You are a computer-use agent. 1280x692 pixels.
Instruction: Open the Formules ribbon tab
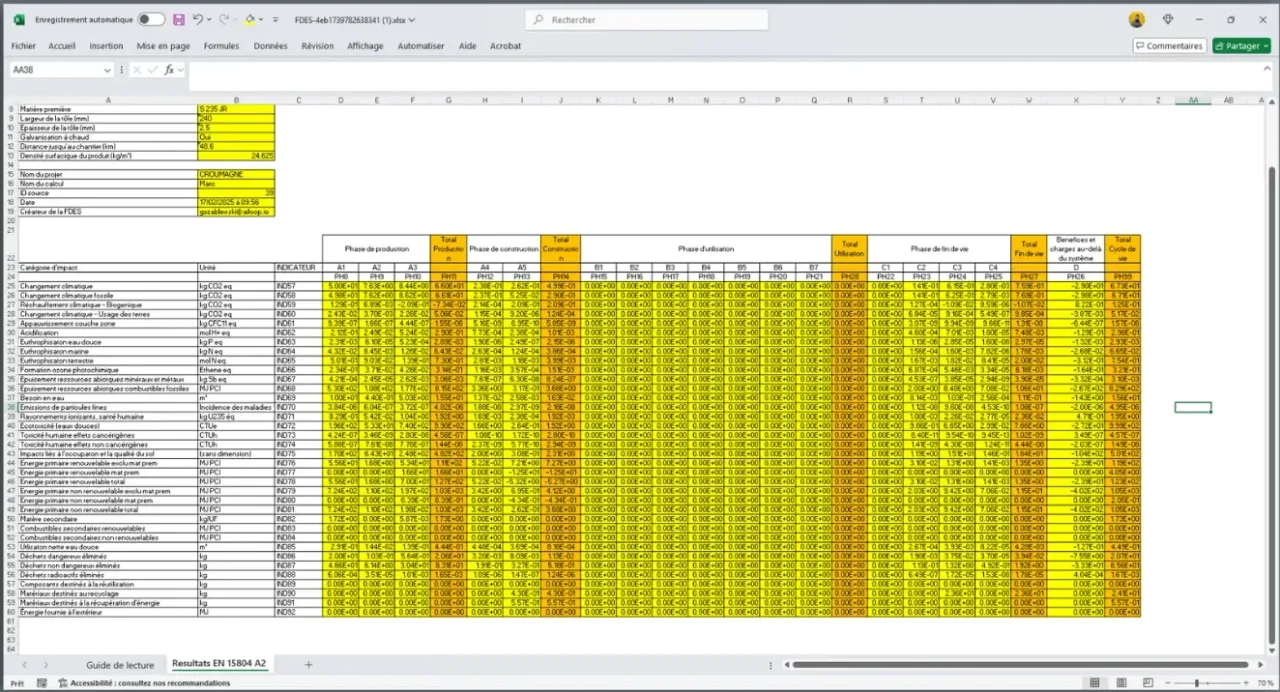pos(221,46)
